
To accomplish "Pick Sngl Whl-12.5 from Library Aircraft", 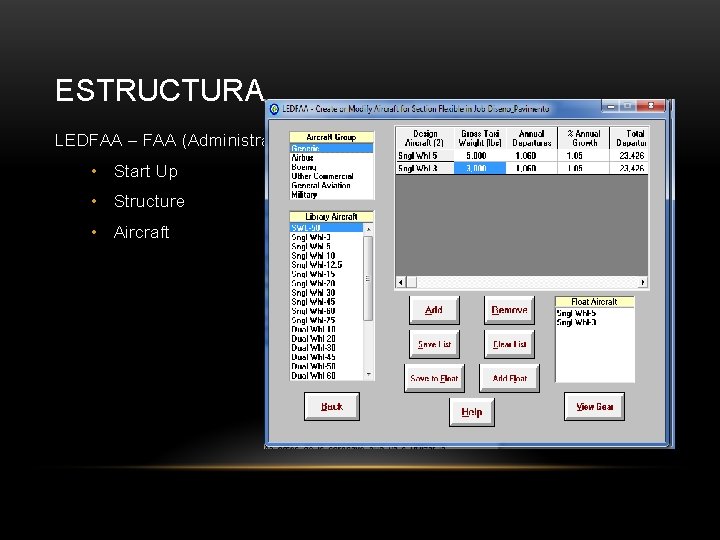I will [326, 264].
